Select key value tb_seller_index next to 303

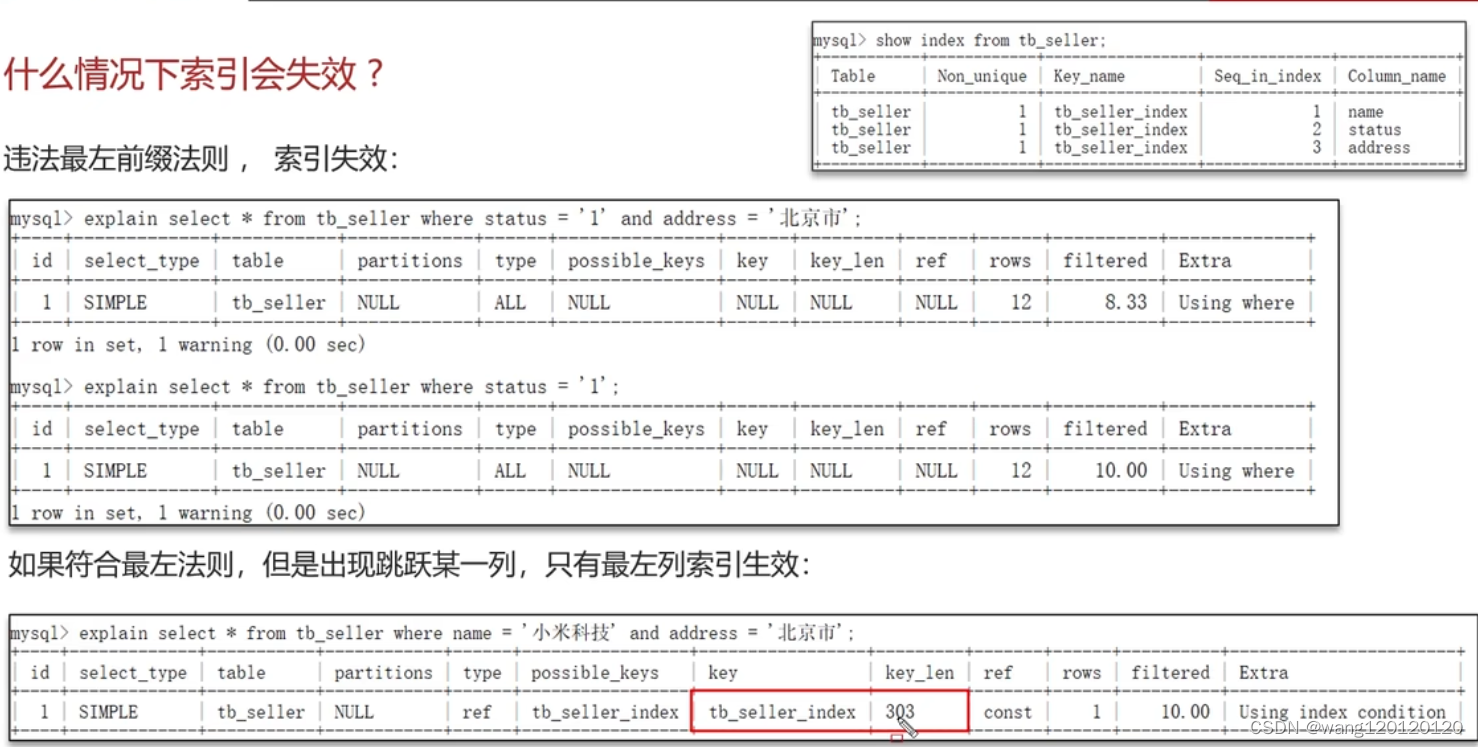[782, 712]
